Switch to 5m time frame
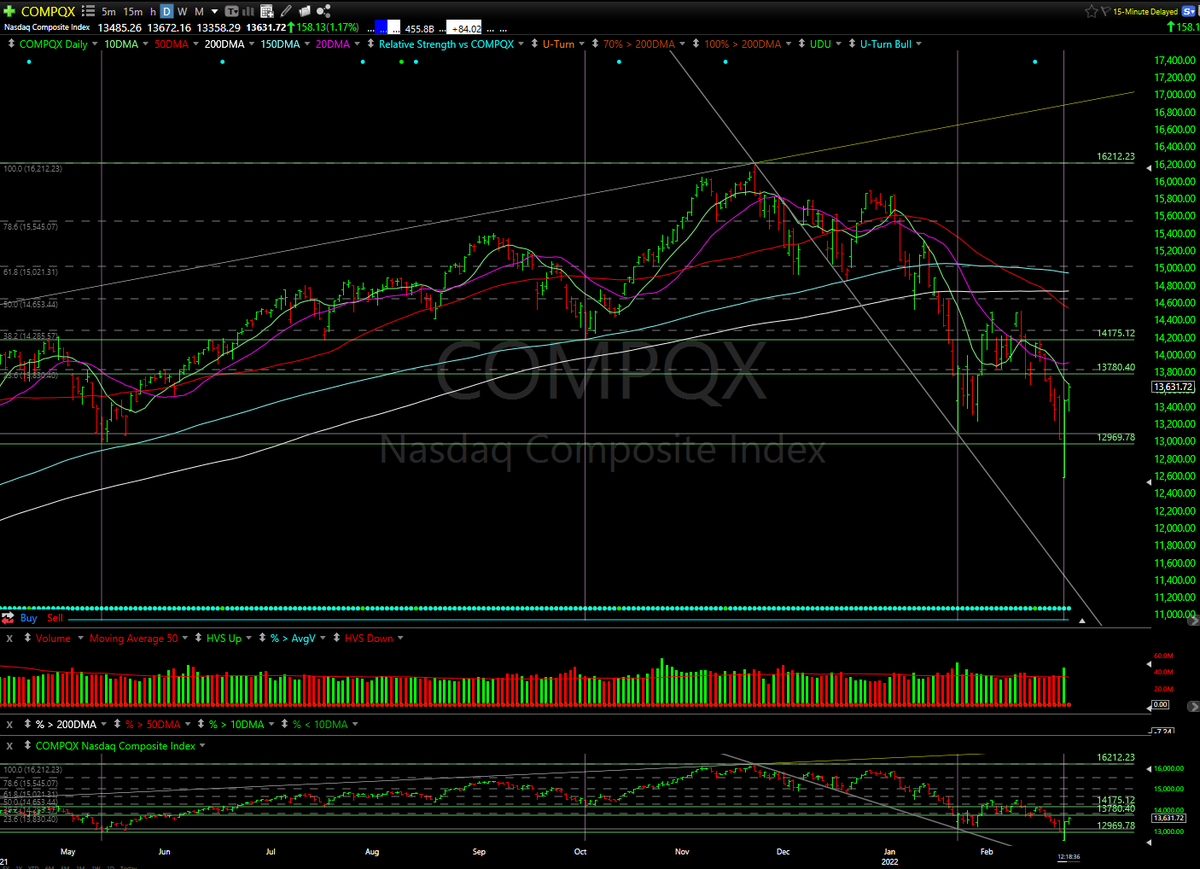Viewport: 1200px width, 869px height. pyautogui.click(x=109, y=11)
